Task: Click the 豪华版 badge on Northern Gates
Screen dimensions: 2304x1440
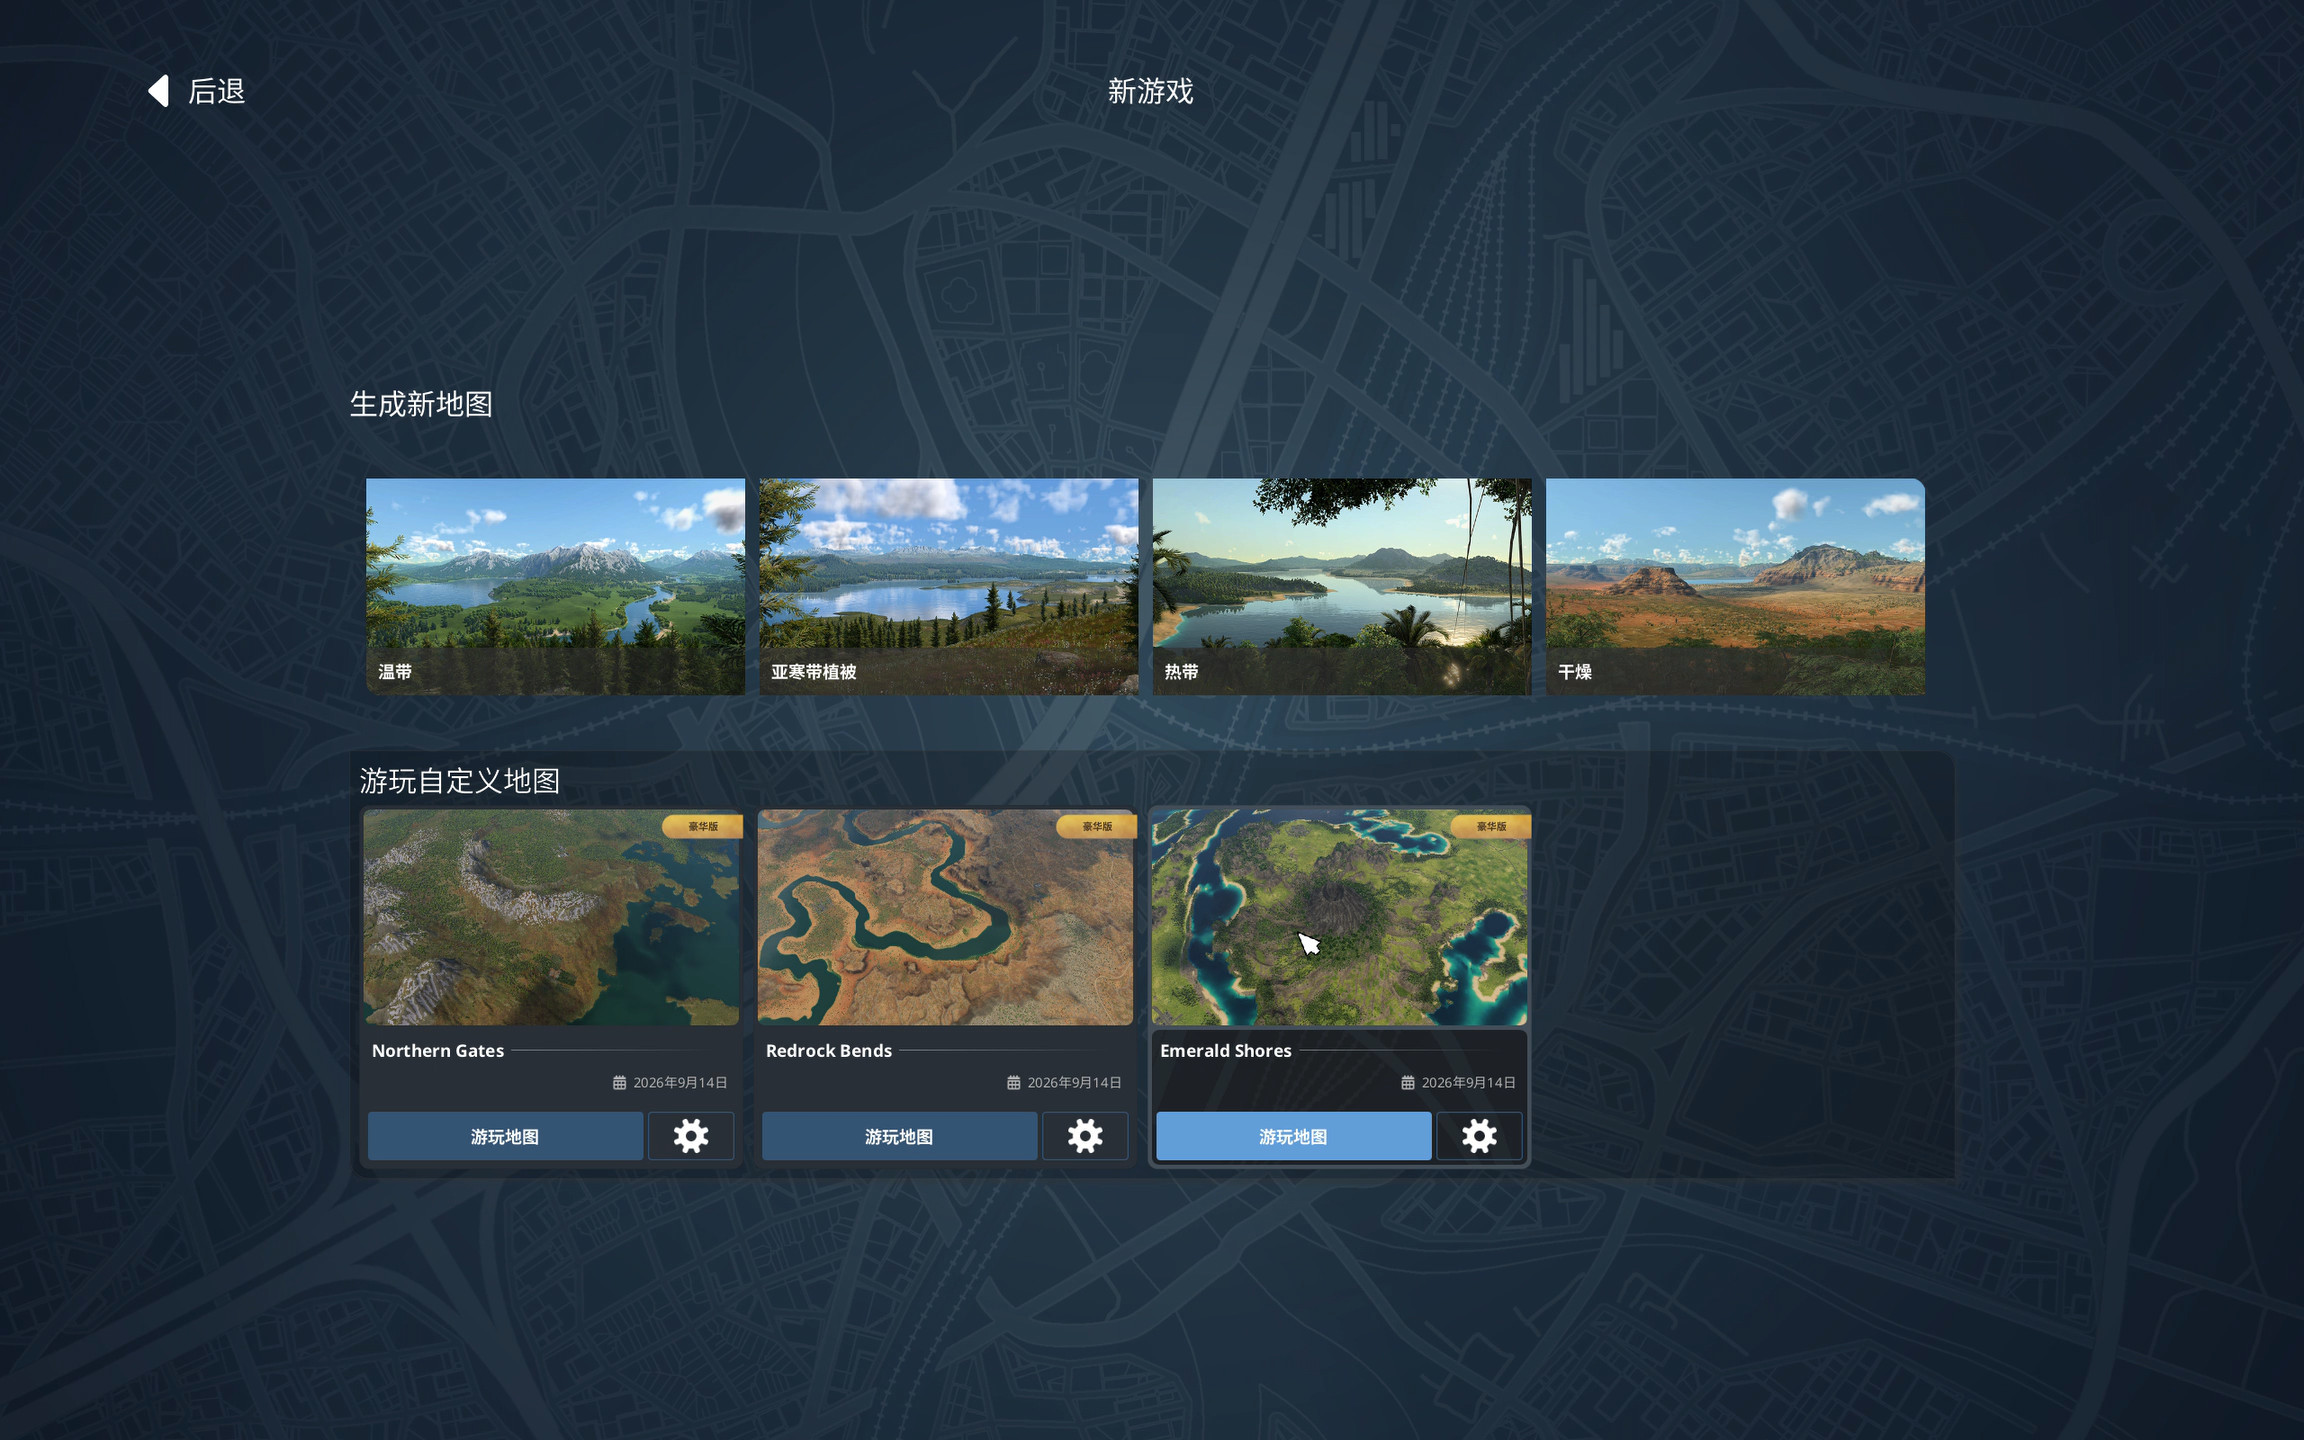Action: pos(702,826)
